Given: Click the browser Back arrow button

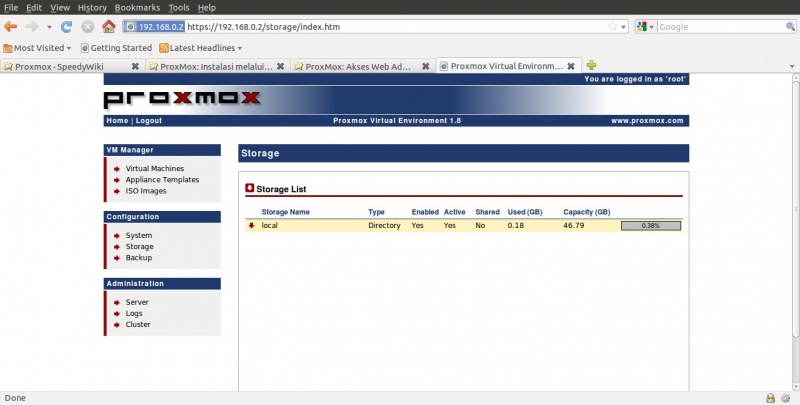Looking at the screenshot, I should (x=11, y=27).
